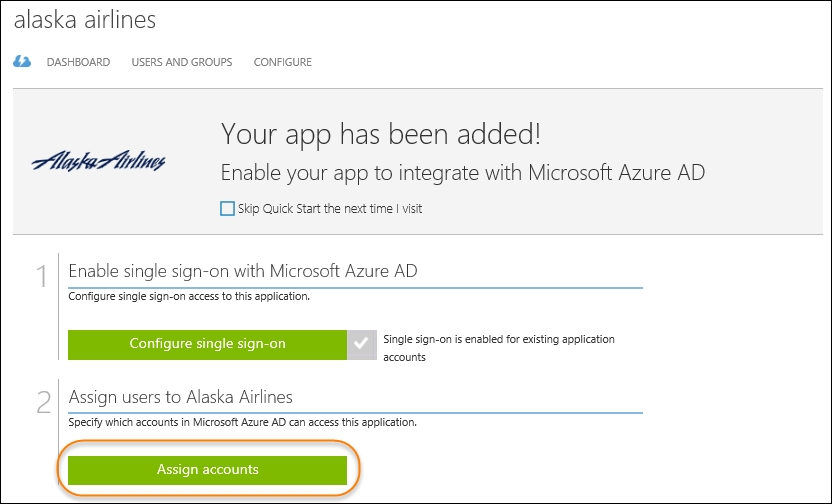Click 'Your app has been added!' heading
Screen dimensions: 832x504
(381, 133)
